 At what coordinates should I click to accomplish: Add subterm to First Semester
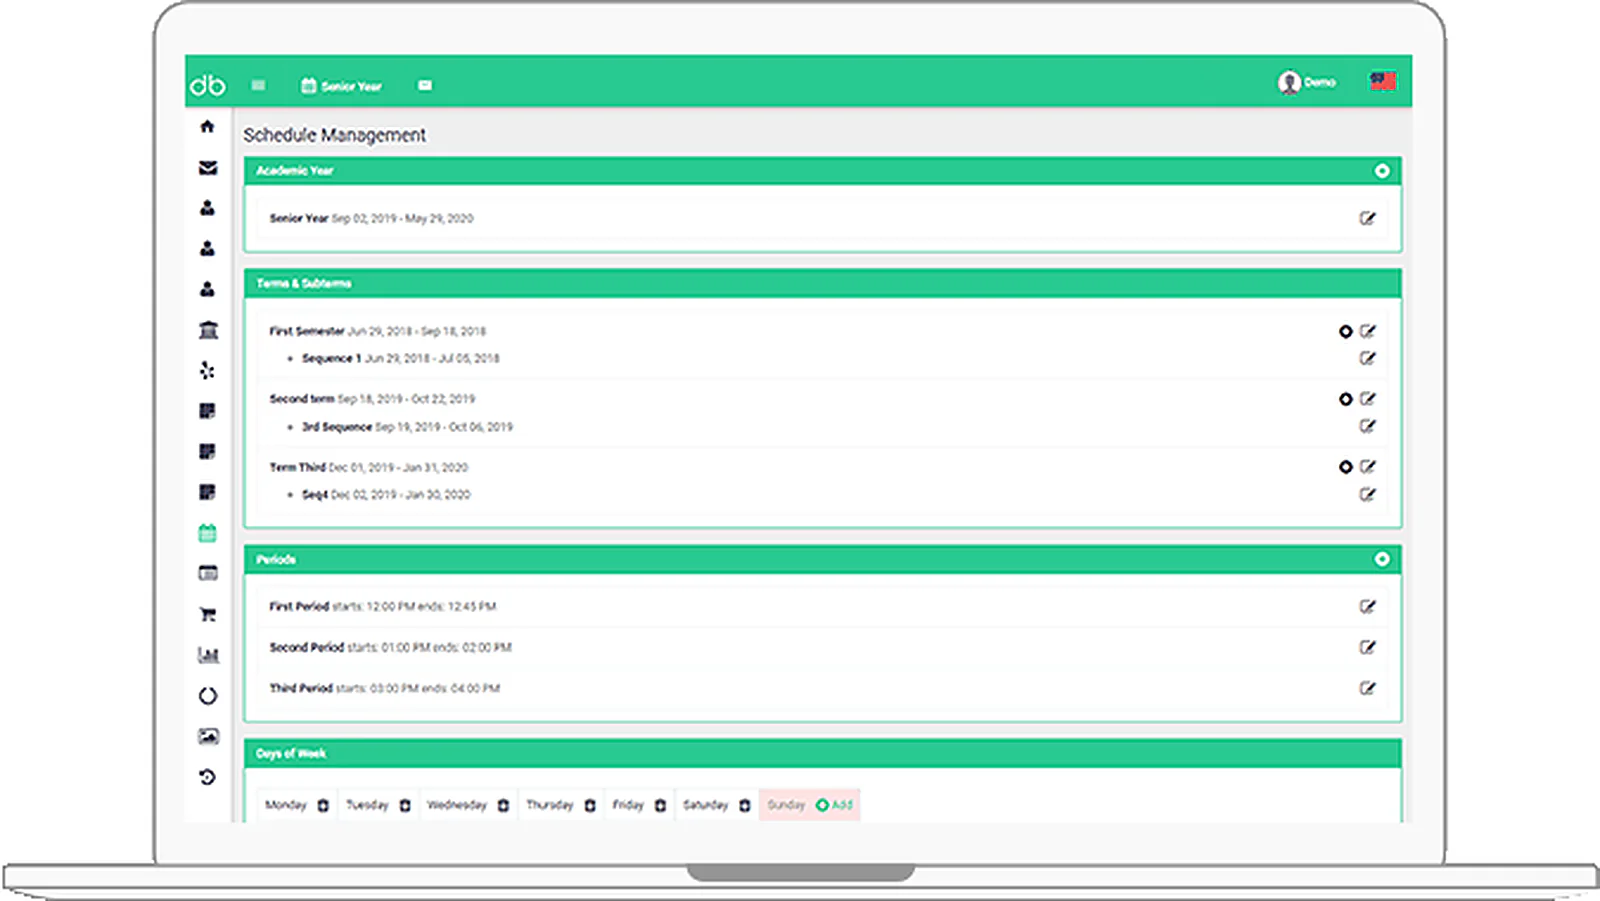click(1346, 331)
